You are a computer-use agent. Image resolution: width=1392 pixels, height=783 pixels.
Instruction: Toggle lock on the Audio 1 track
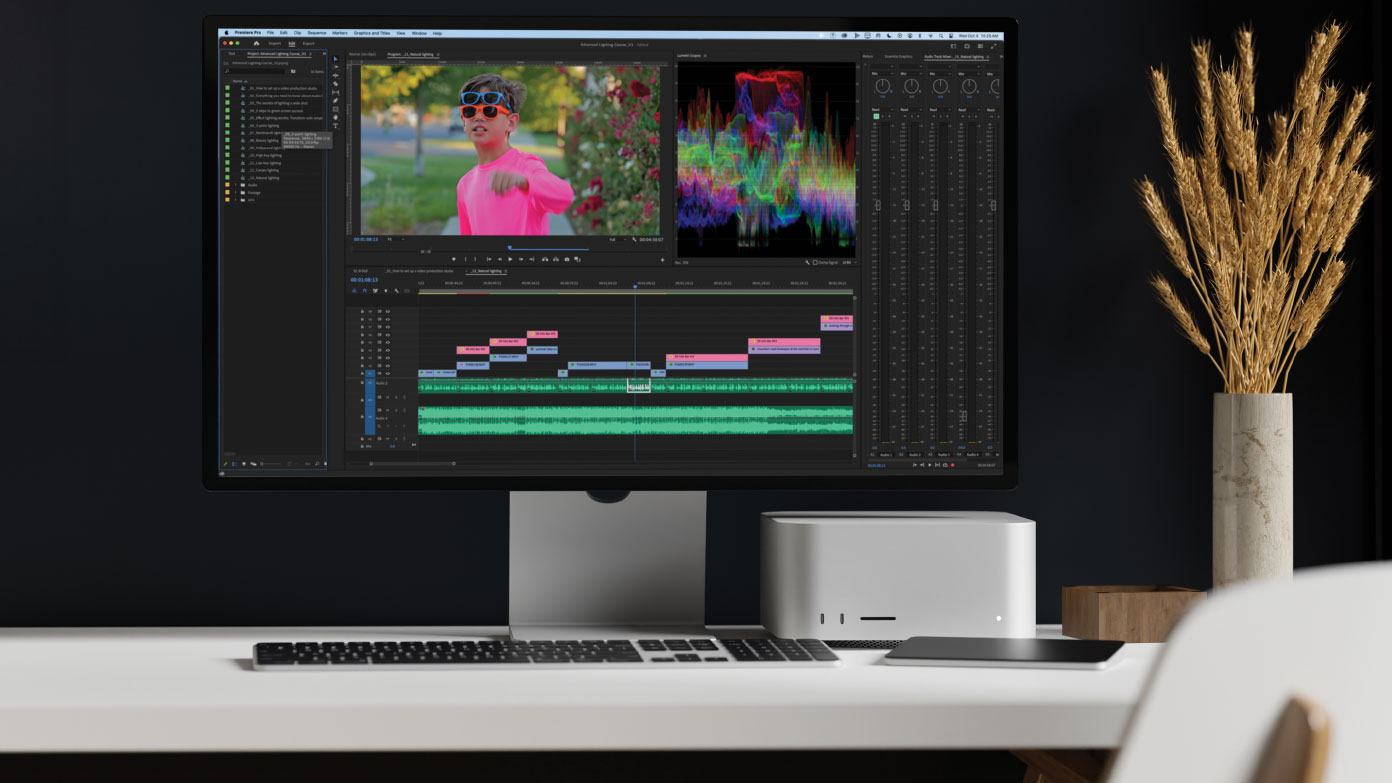pyautogui.click(x=362, y=383)
